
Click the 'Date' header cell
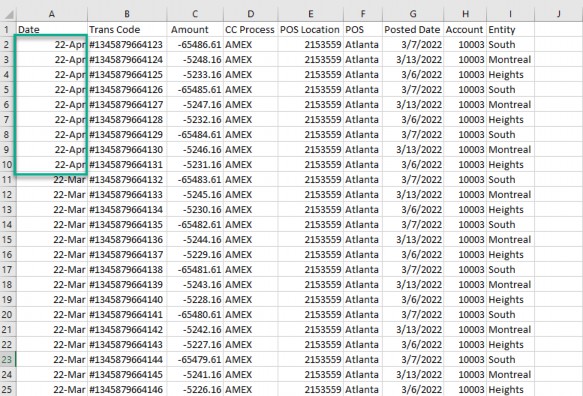[52, 29]
